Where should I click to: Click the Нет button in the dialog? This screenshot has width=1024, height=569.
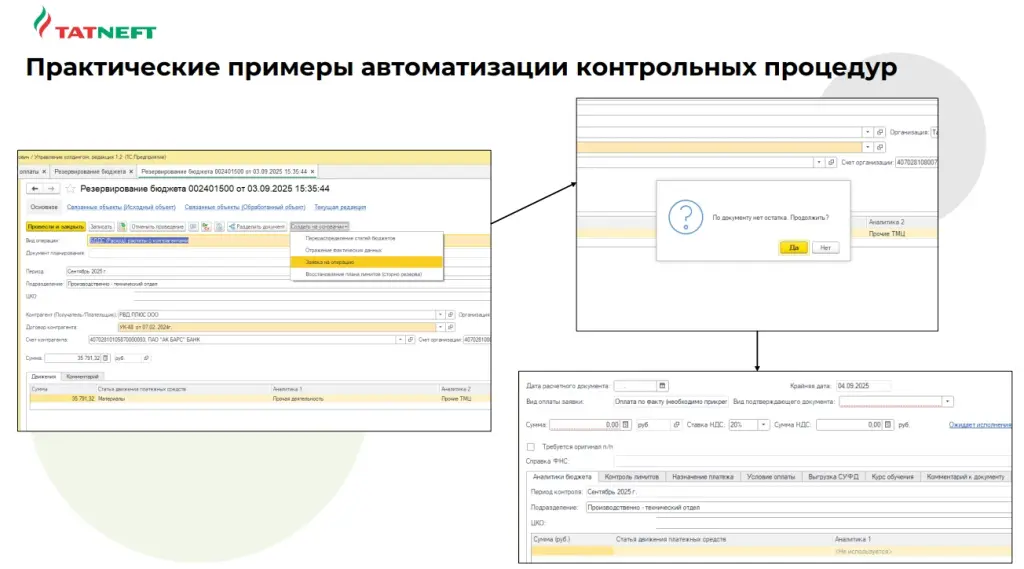coord(825,248)
